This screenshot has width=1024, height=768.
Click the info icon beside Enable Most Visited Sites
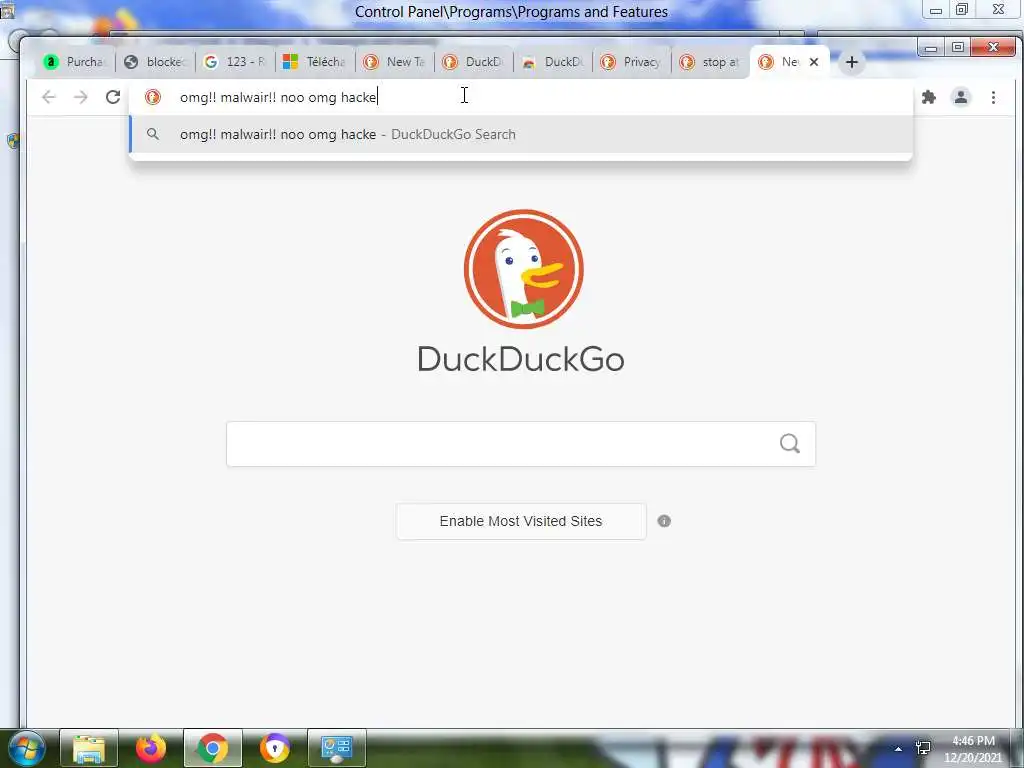[664, 521]
